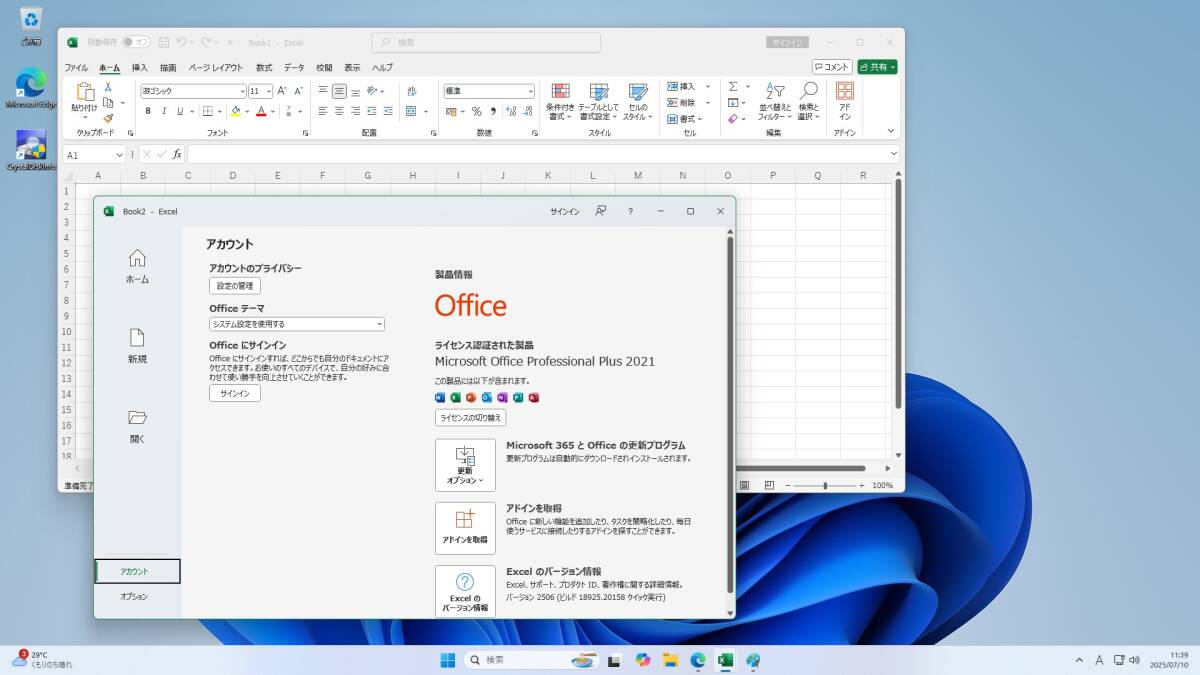Click the Sign in button under Office sign-in
Viewport: 1200px width, 675px height.
[235, 394]
